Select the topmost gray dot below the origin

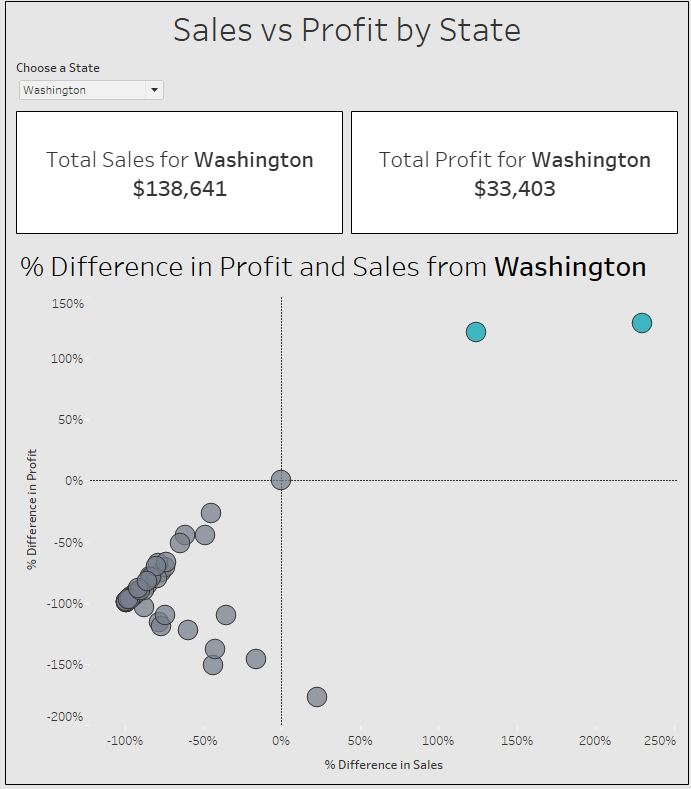(x=211, y=513)
